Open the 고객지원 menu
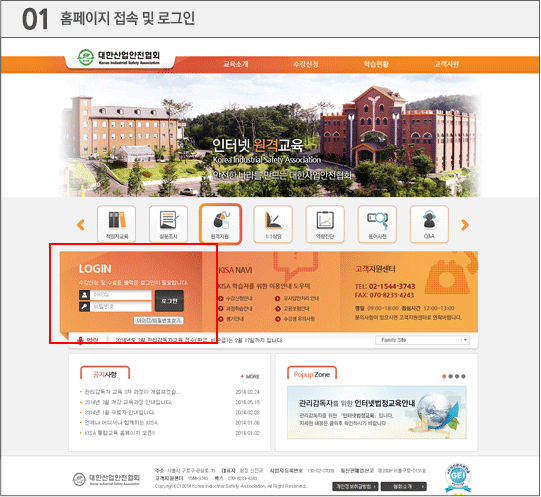Viewport: 541px width, 497px height. [x=446, y=64]
